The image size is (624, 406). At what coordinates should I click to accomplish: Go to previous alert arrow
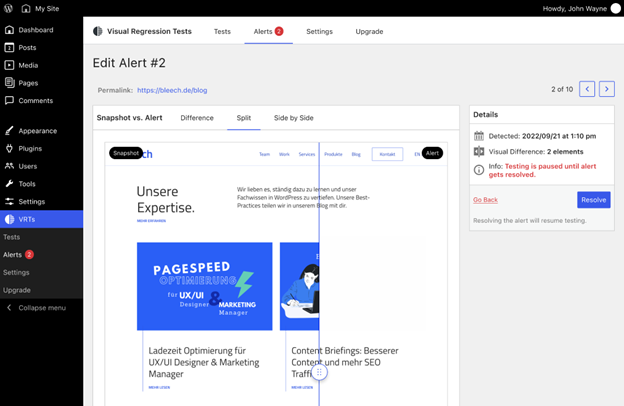(587, 89)
